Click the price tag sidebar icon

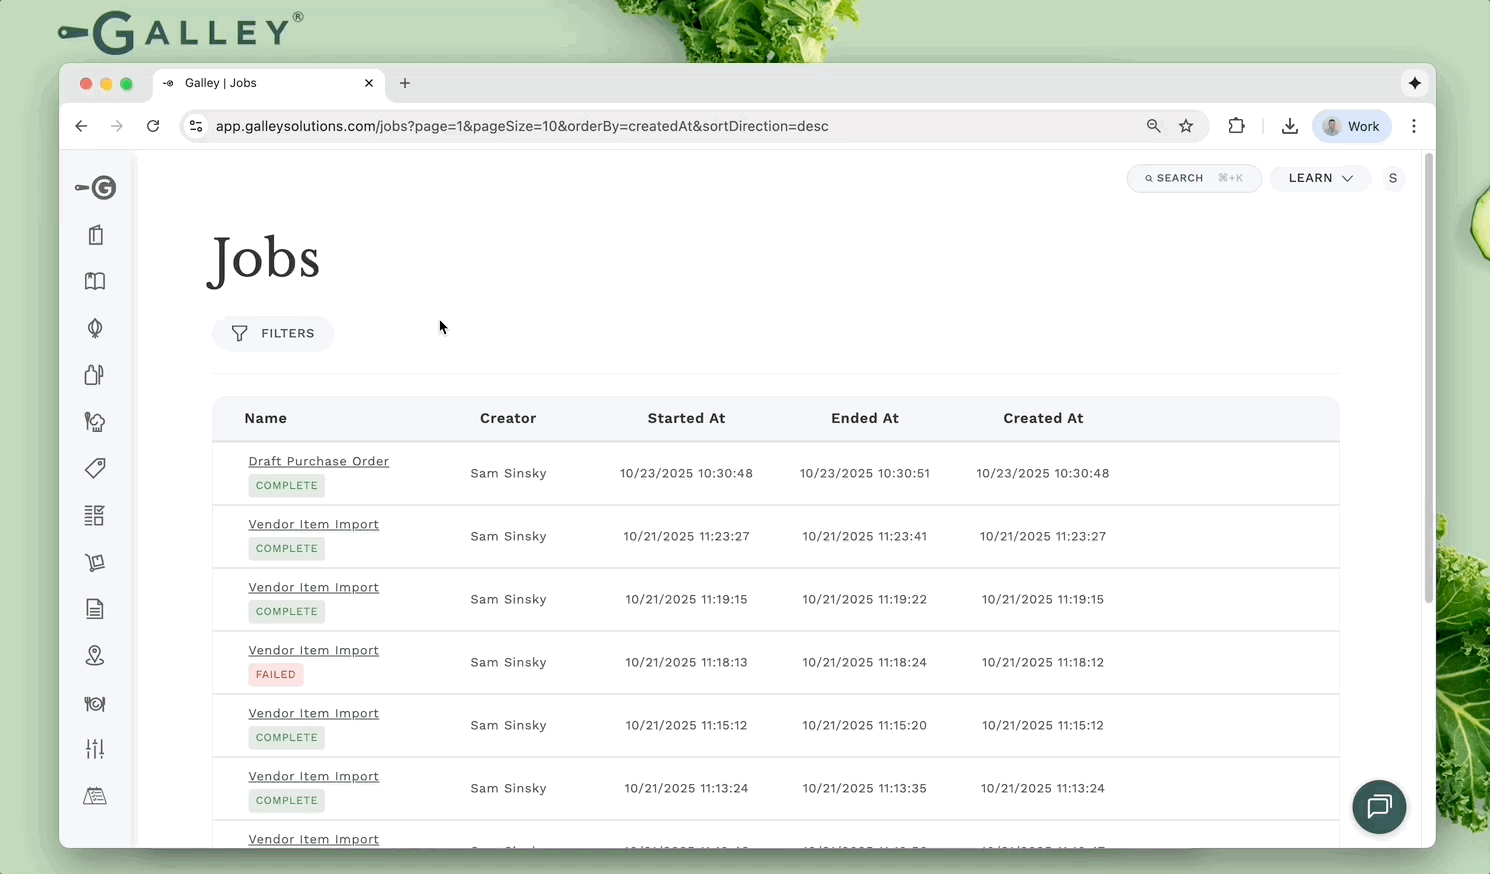(x=95, y=468)
